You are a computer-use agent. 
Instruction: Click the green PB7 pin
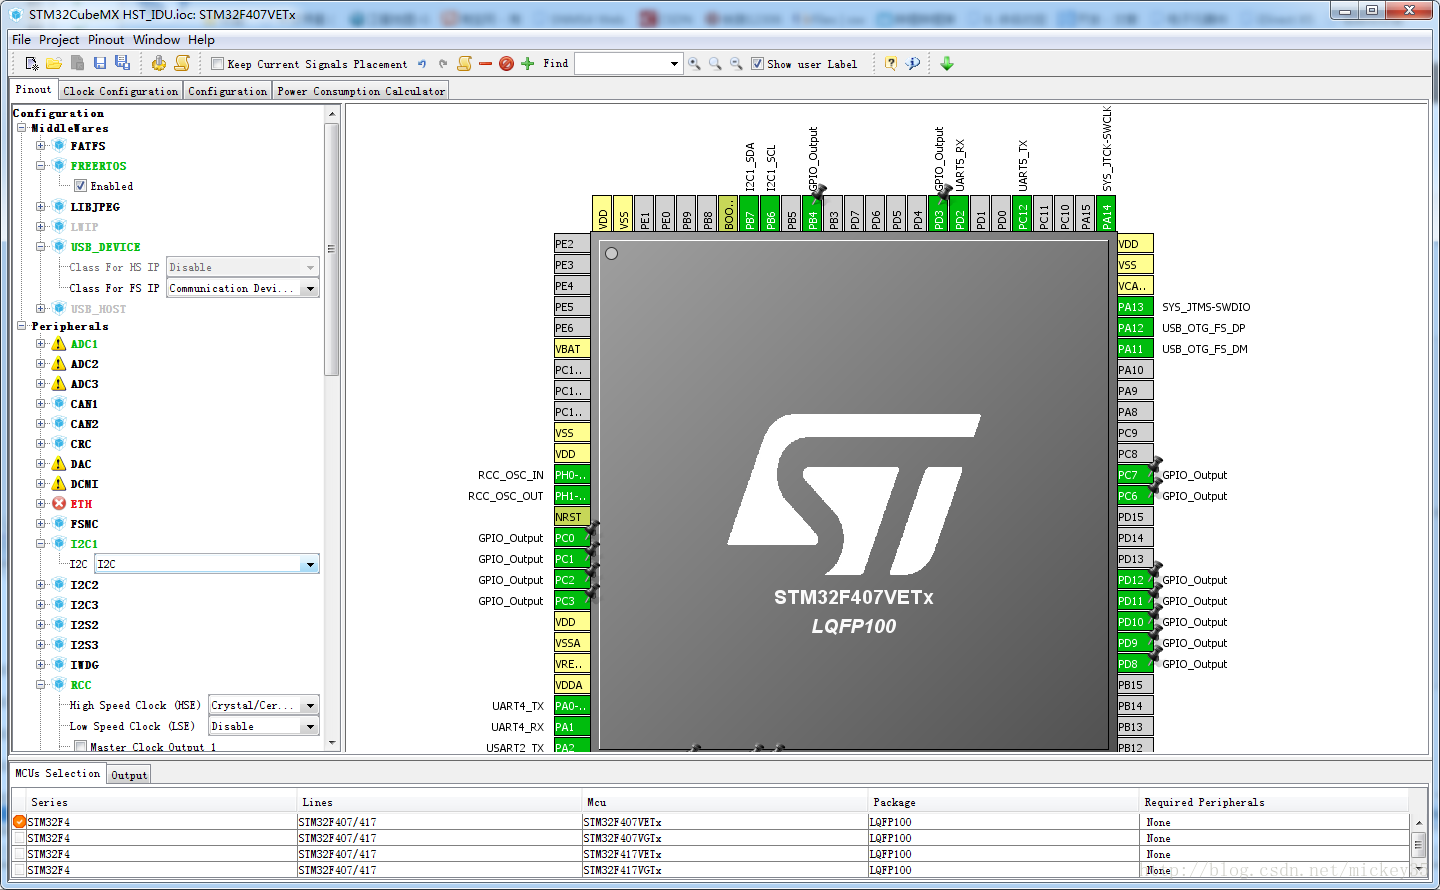tap(750, 213)
